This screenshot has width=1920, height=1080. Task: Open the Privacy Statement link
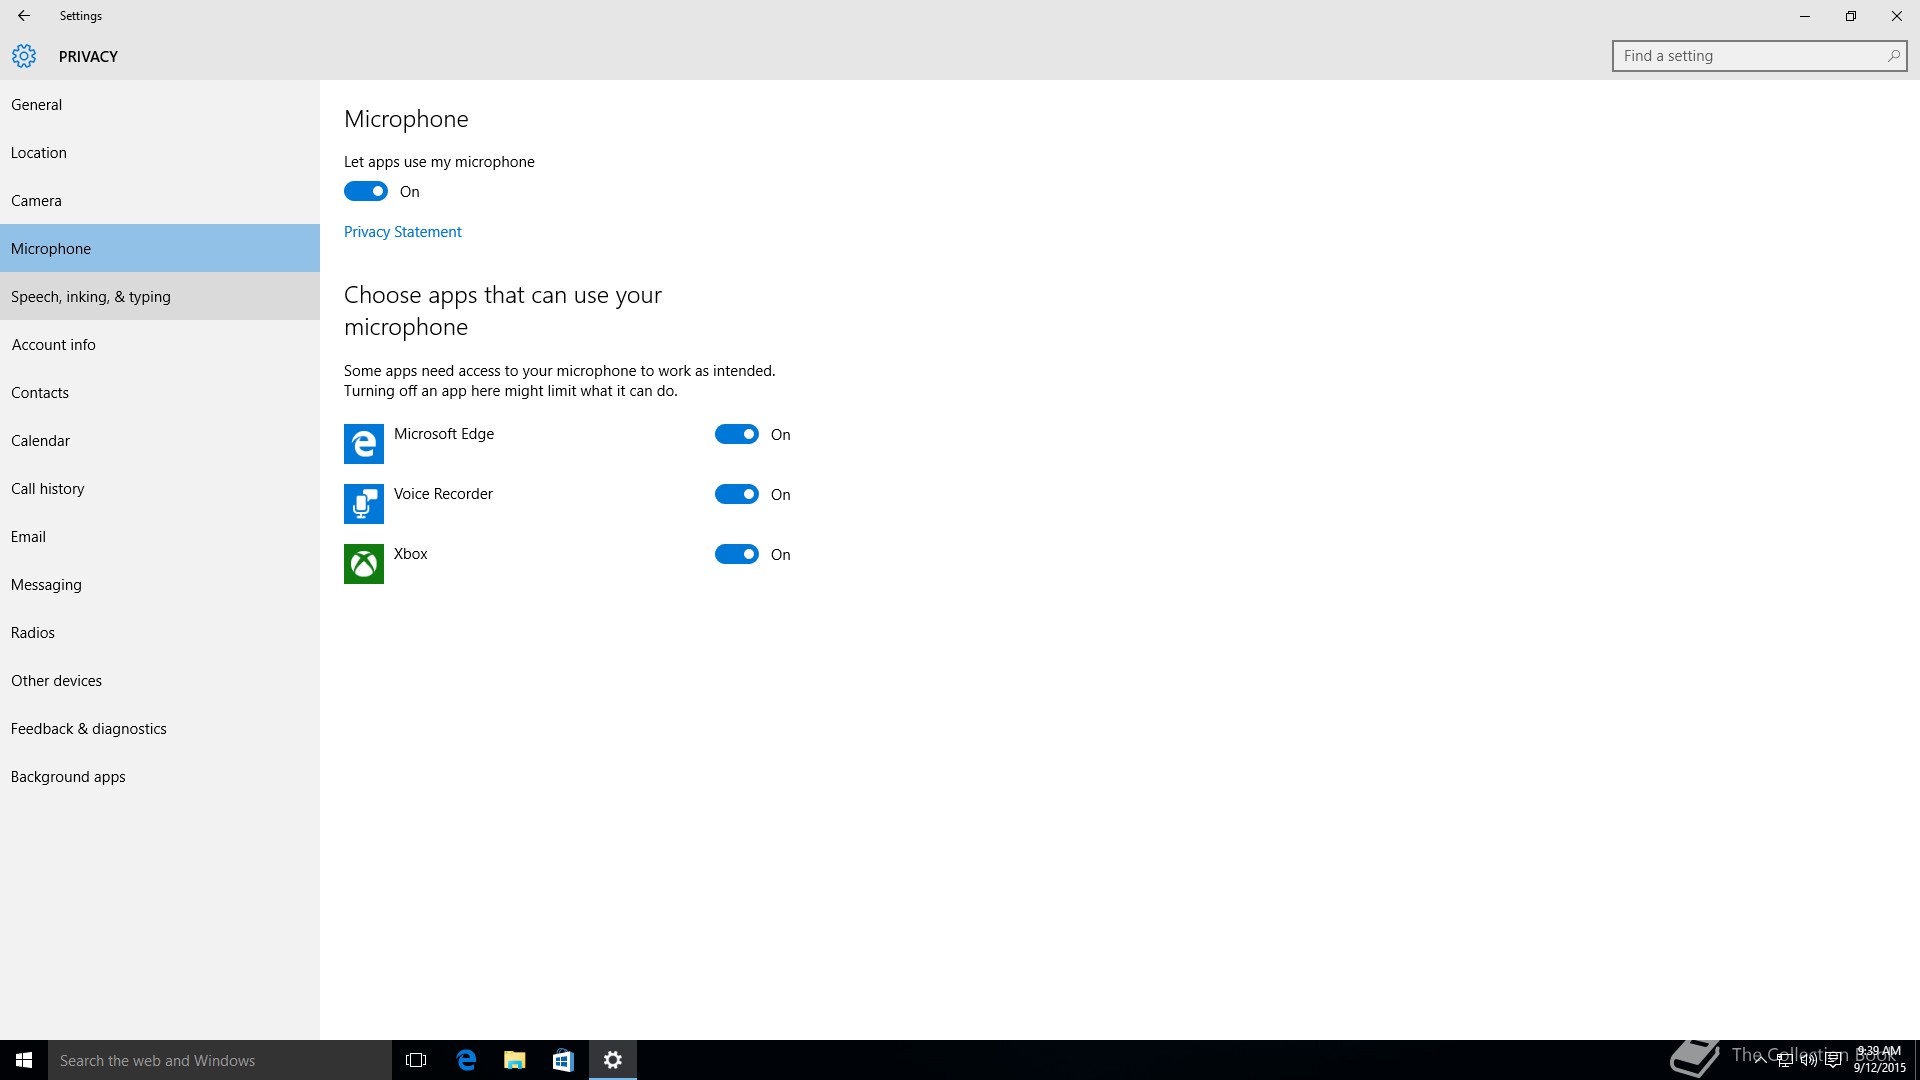point(402,231)
